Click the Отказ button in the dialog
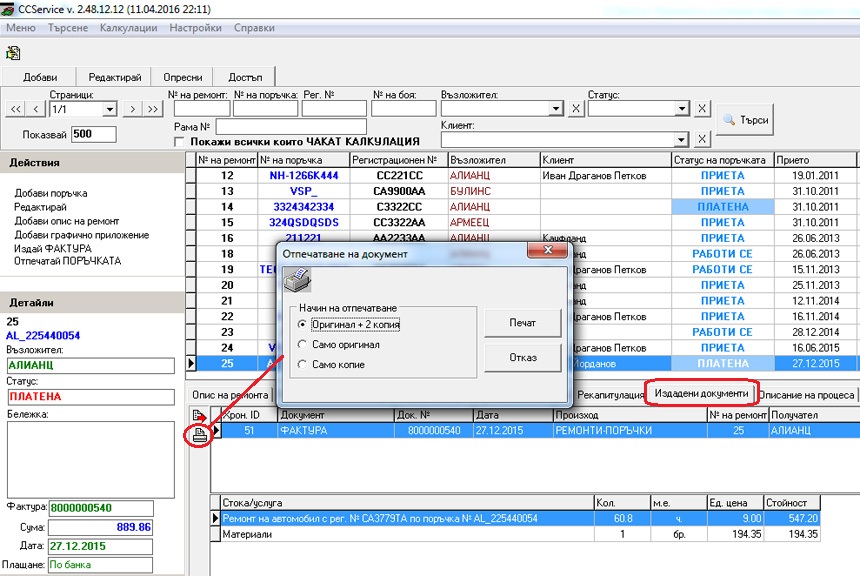 point(523,358)
